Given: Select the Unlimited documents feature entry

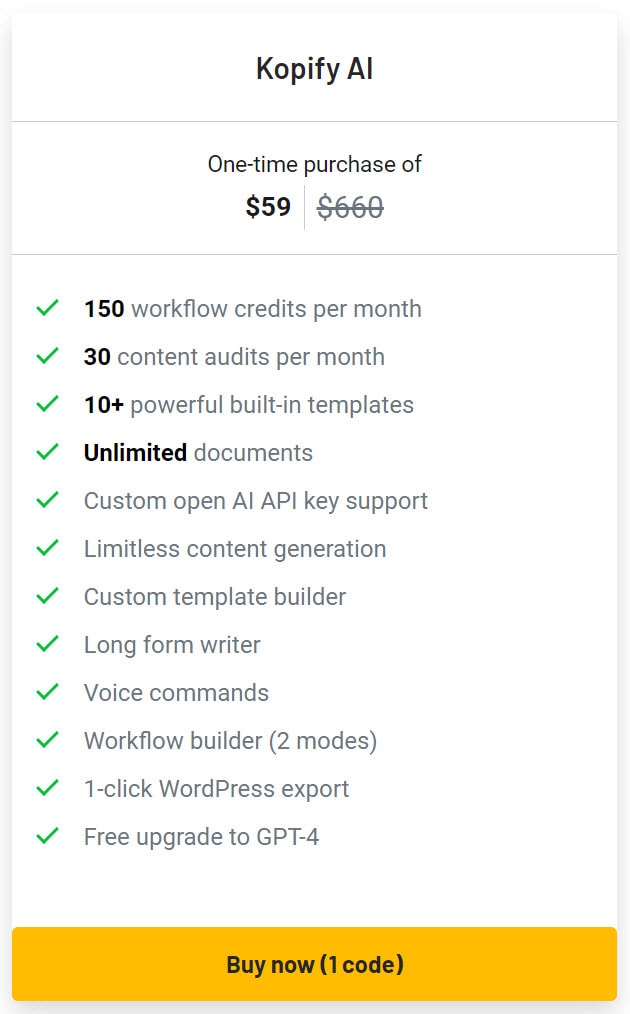Looking at the screenshot, I should pos(198,453).
